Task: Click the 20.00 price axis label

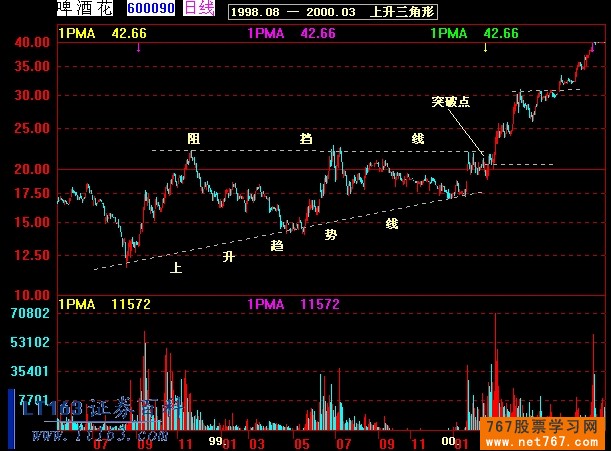Action: (x=32, y=169)
